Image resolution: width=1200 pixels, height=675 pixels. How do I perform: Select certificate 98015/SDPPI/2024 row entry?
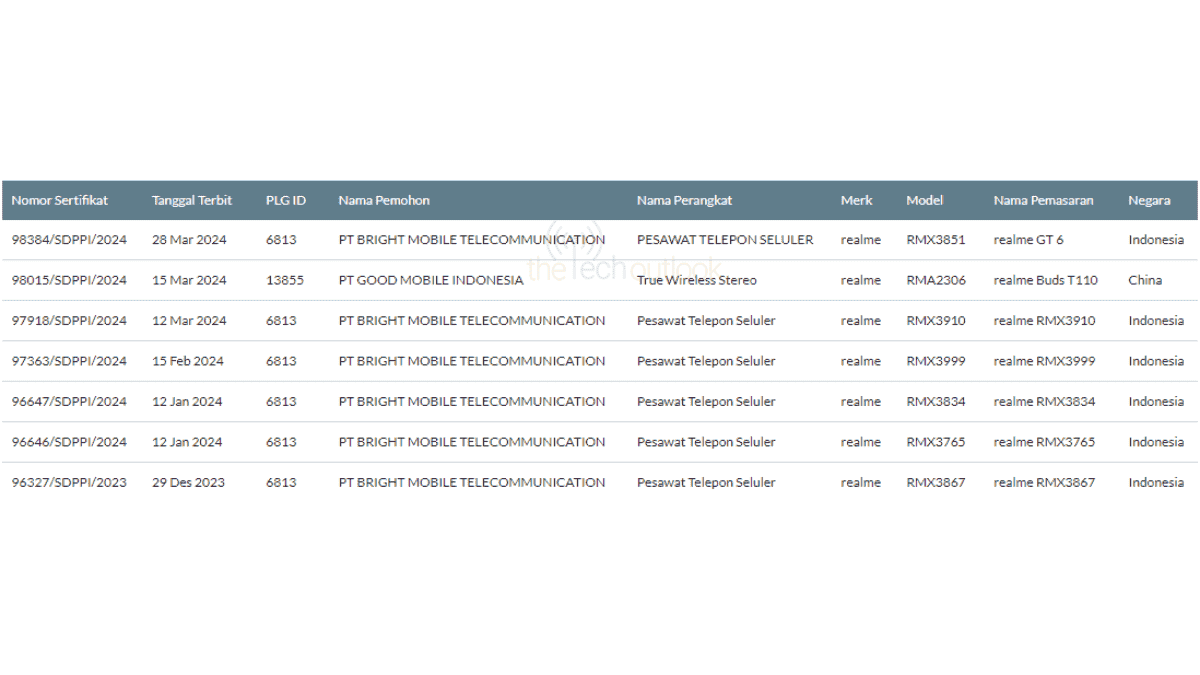[x=69, y=280]
